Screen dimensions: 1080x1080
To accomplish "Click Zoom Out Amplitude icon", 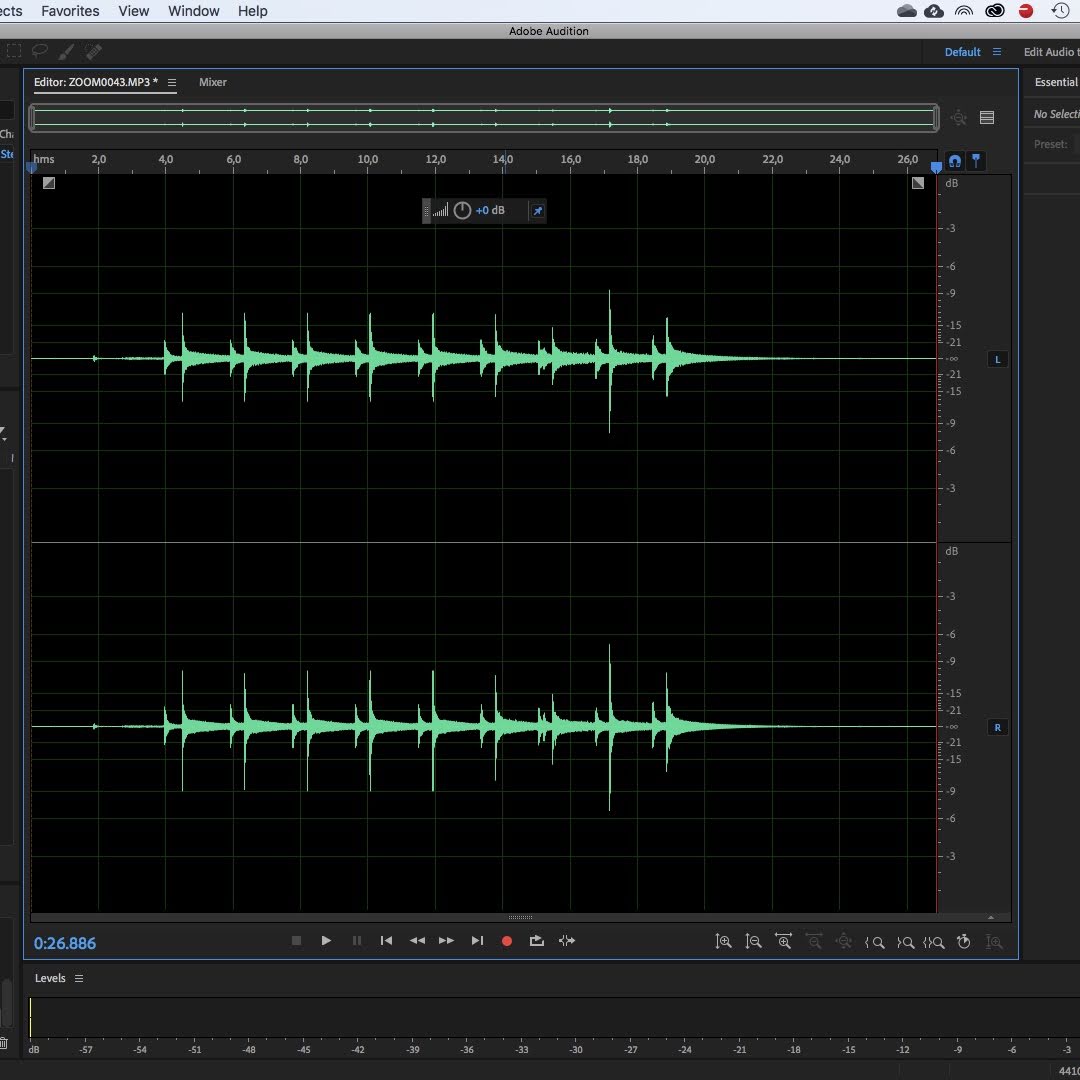I will [x=754, y=942].
